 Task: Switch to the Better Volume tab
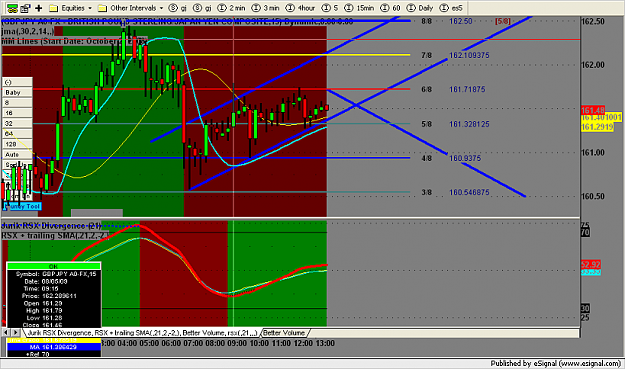(x=284, y=333)
